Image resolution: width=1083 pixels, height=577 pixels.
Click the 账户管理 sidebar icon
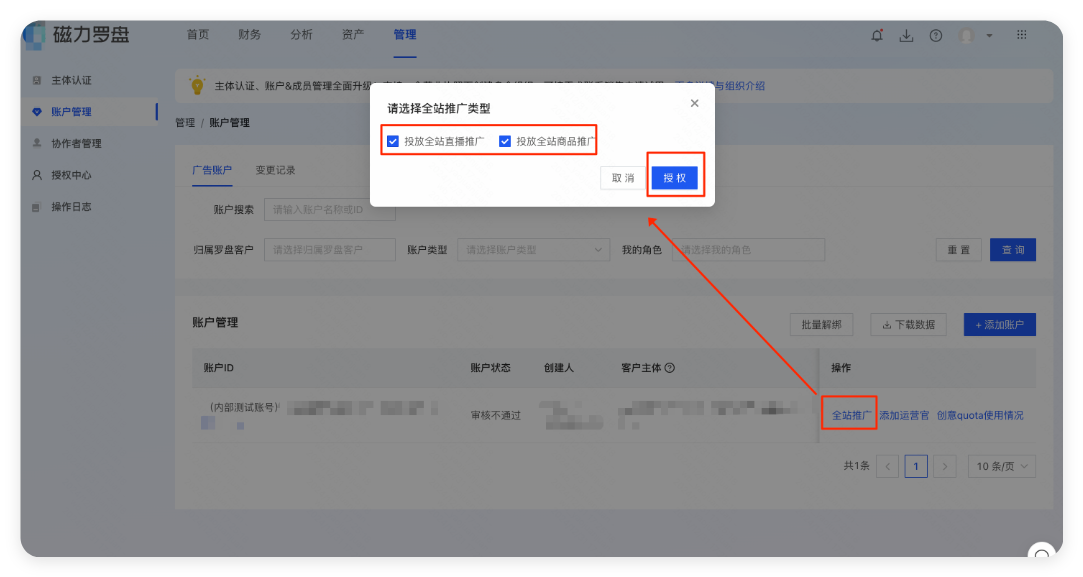coord(37,111)
